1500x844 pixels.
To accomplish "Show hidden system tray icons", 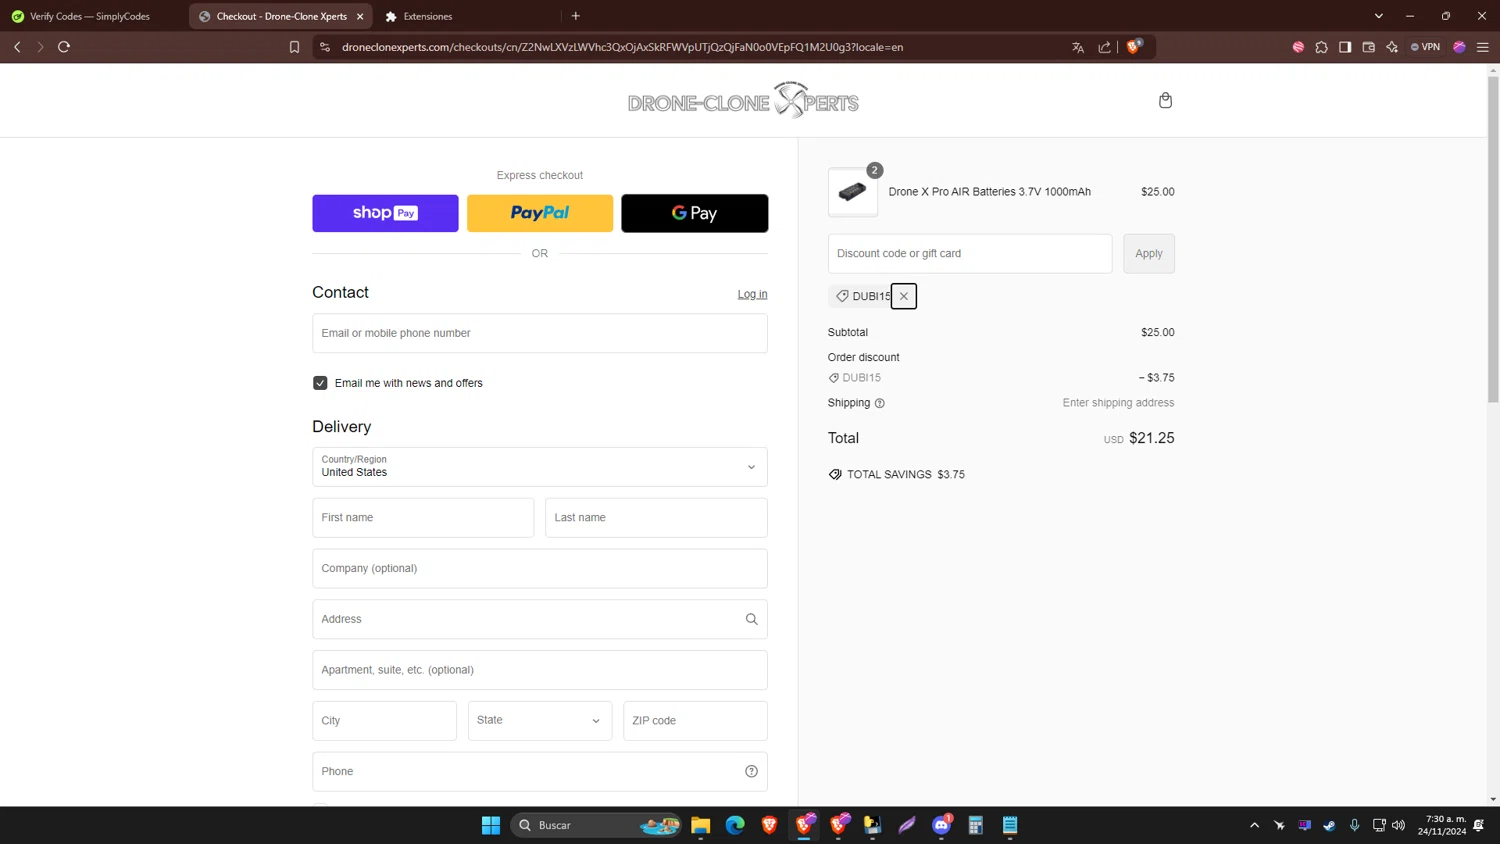I will point(1254,825).
